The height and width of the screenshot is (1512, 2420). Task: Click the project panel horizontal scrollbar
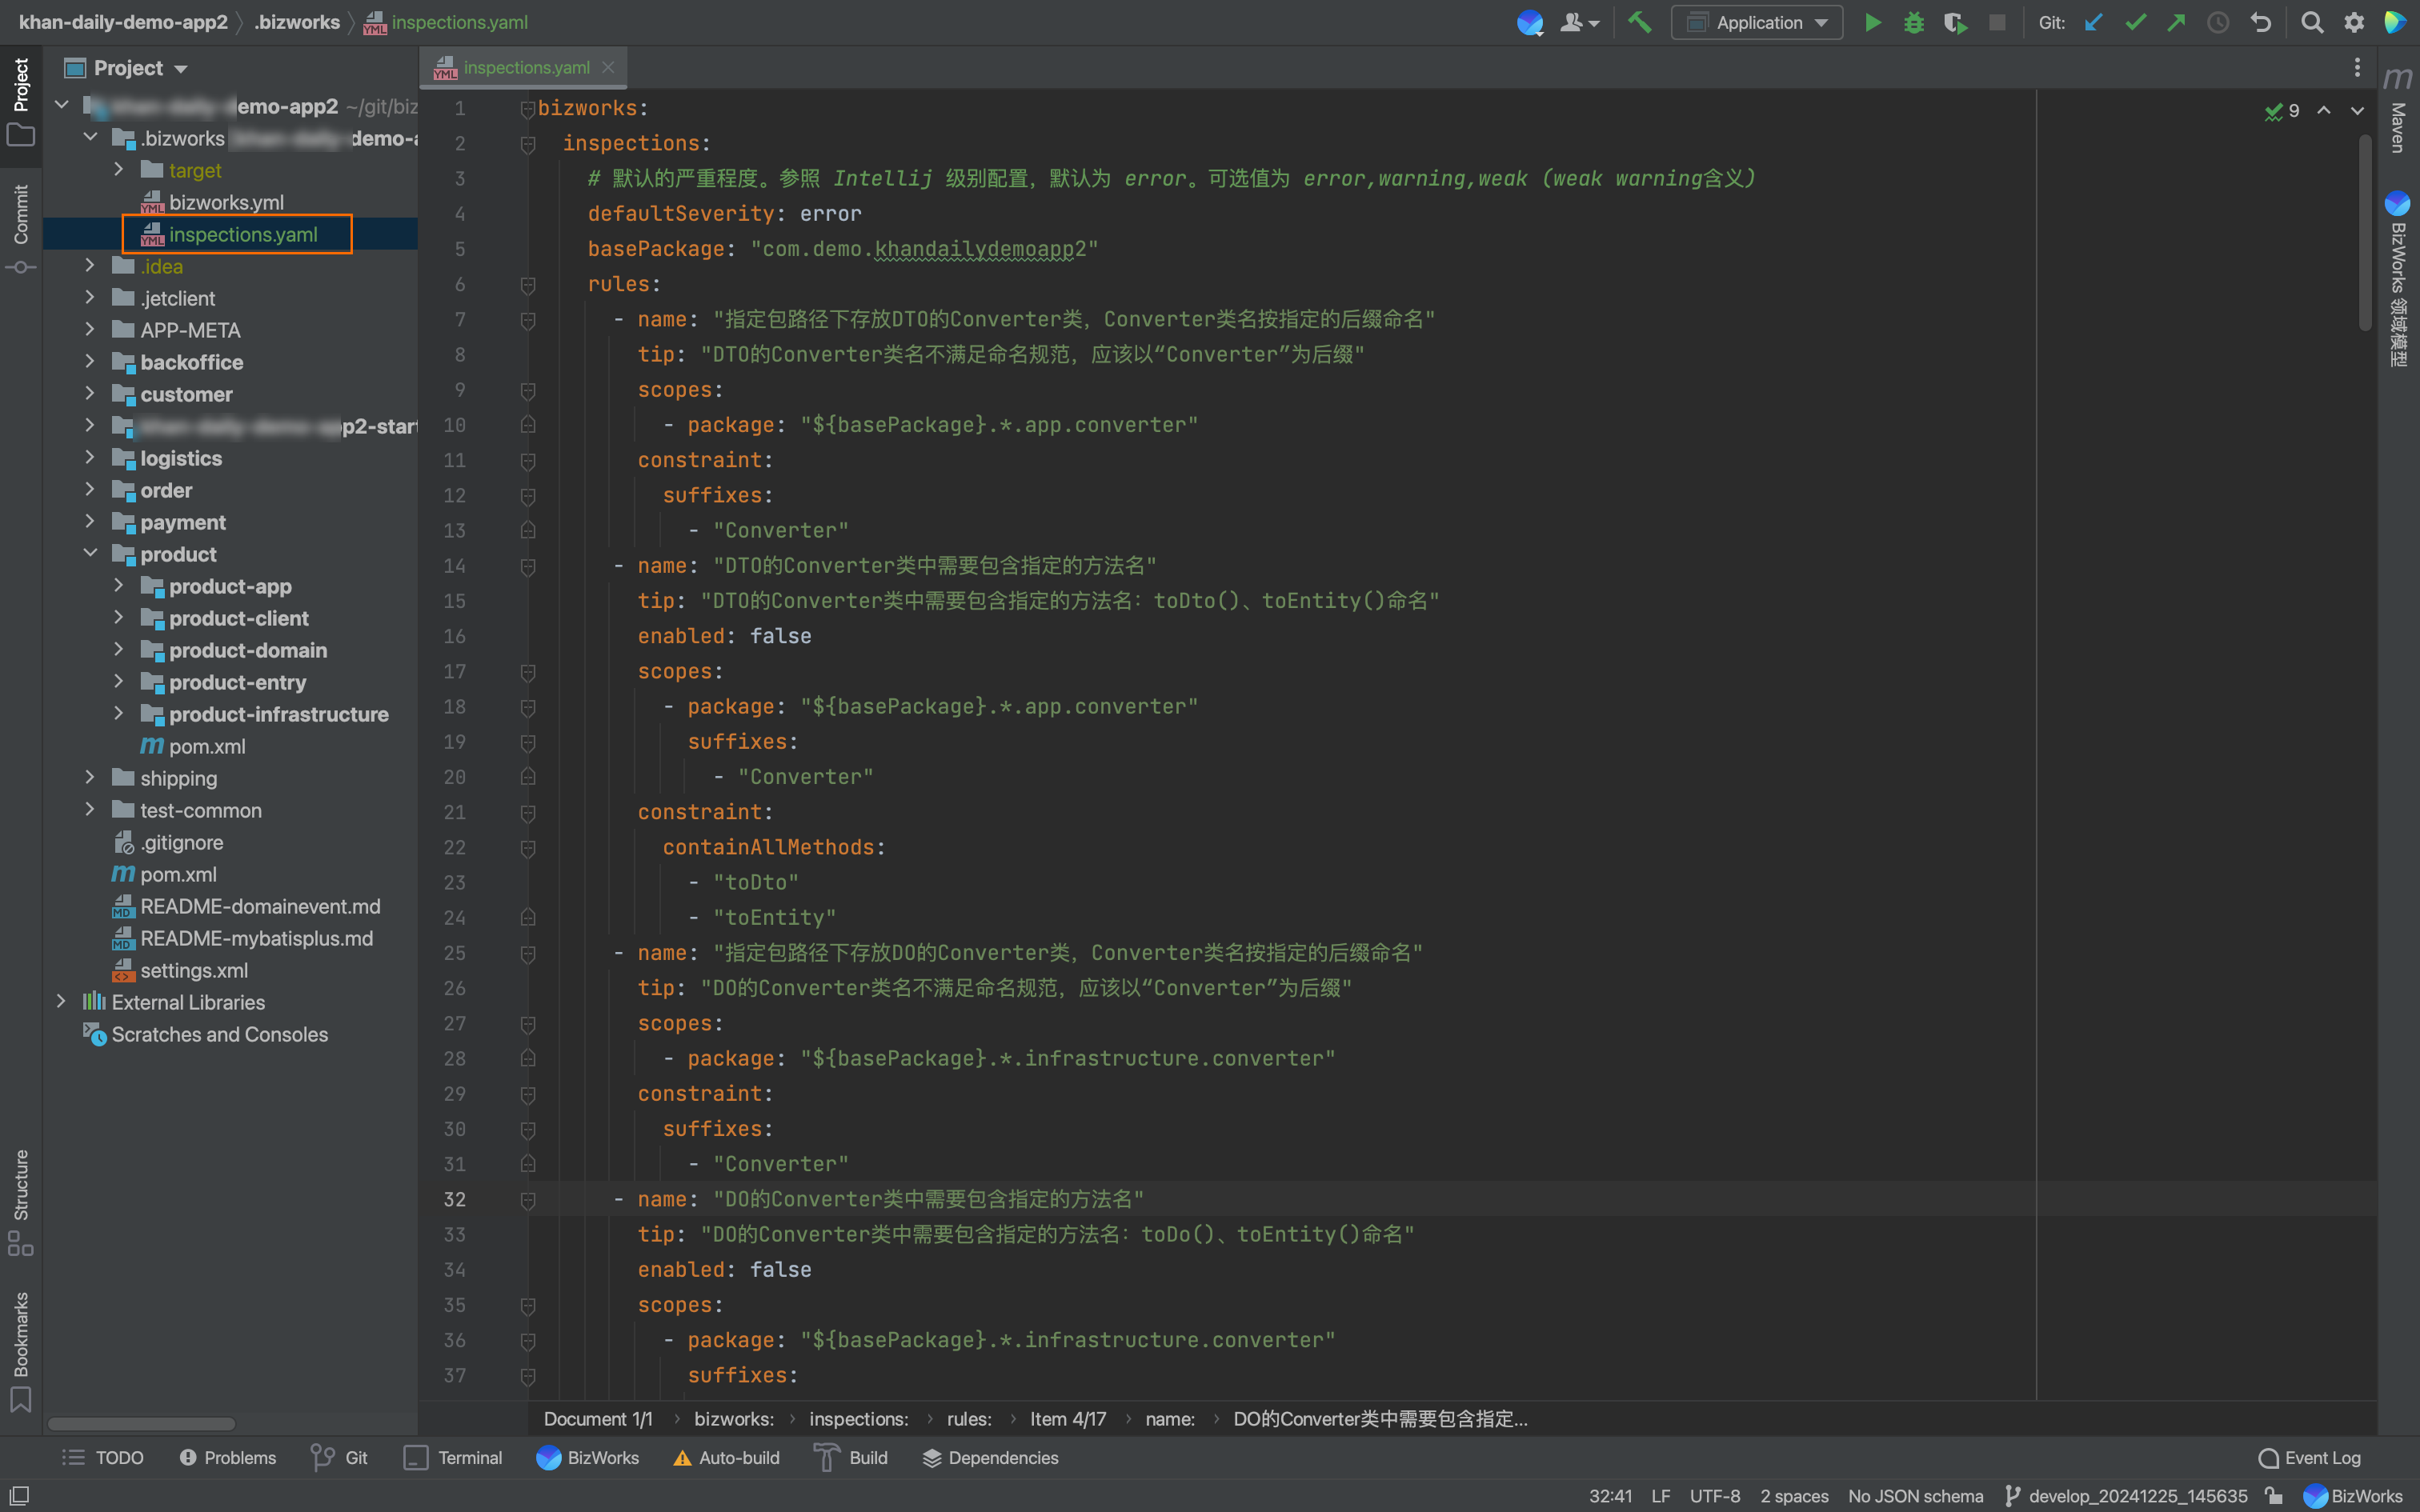point(141,1423)
